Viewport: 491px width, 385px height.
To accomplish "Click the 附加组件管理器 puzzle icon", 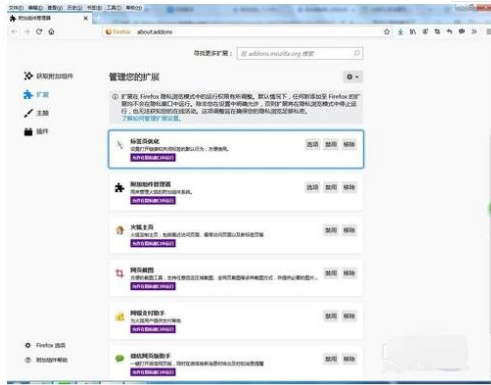I will coord(119,188).
